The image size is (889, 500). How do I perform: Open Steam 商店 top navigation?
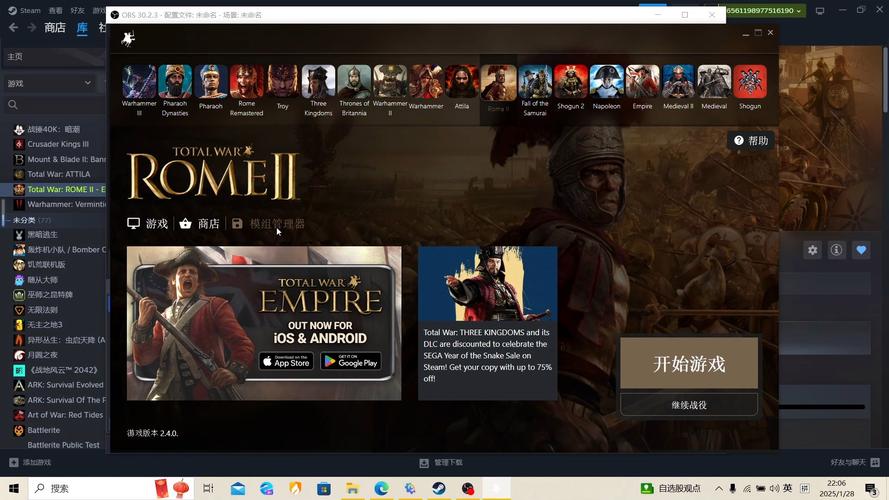[55, 28]
